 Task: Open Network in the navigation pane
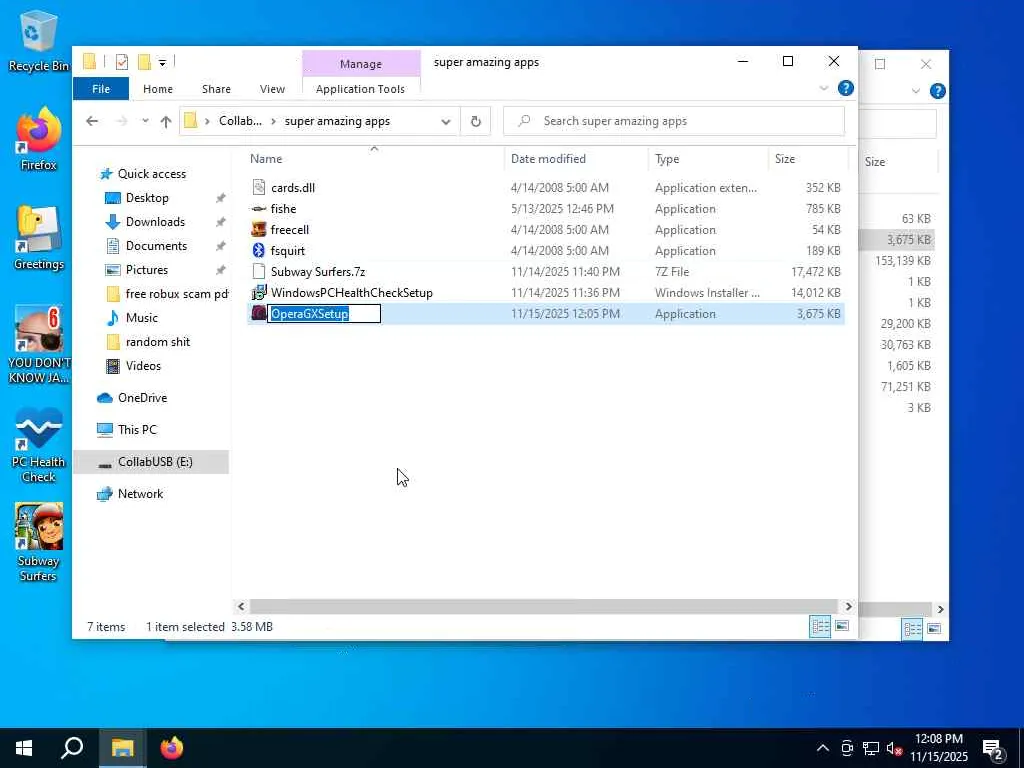(x=140, y=494)
